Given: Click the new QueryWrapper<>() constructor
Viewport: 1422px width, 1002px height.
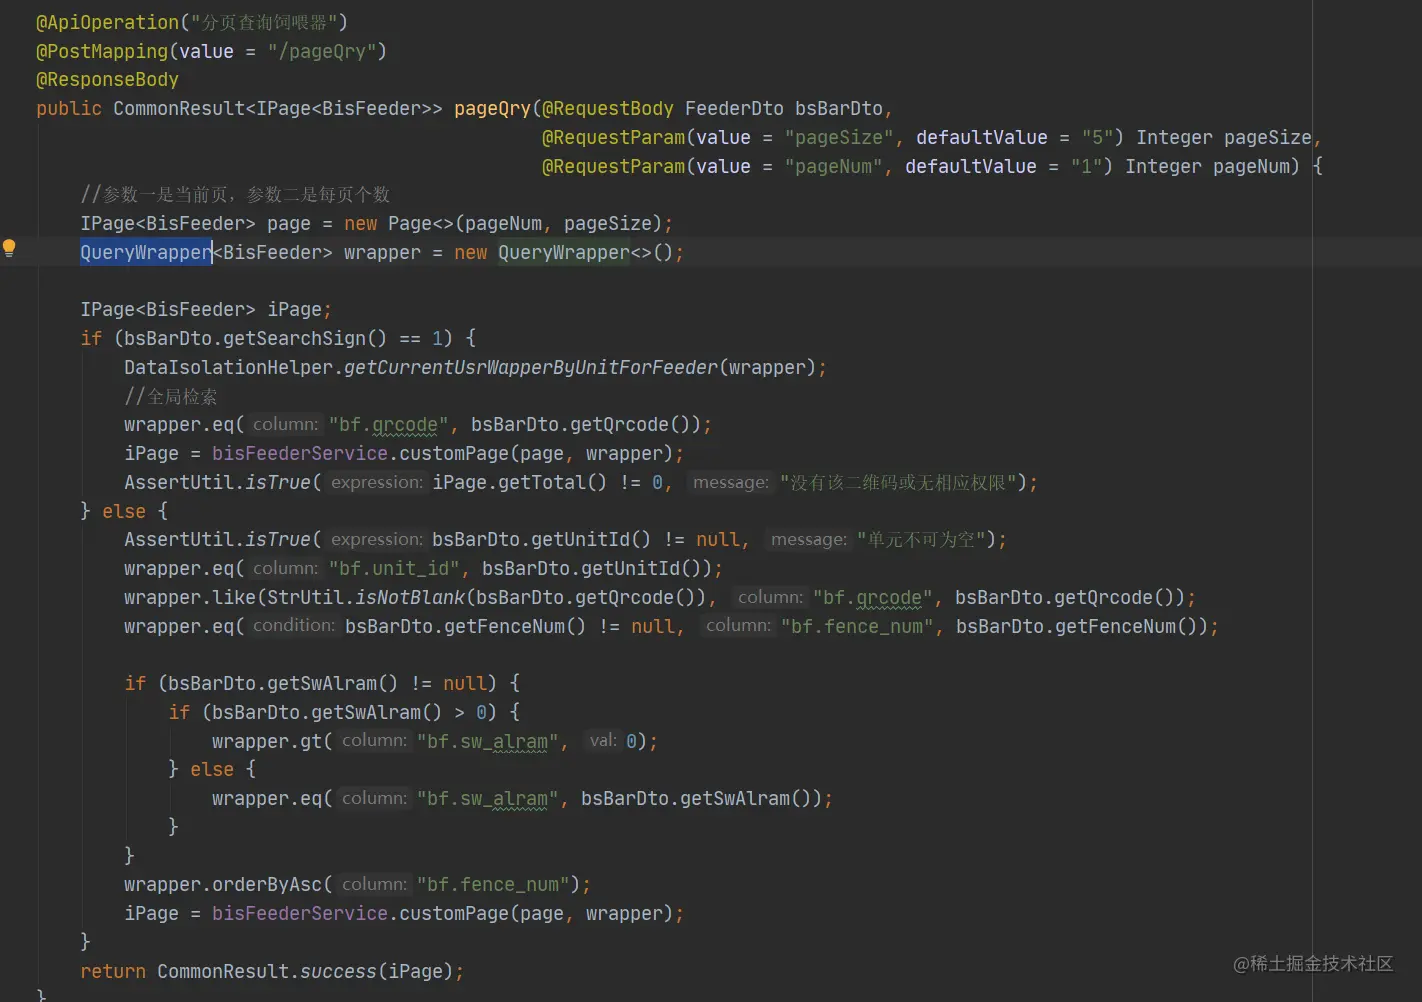Looking at the screenshot, I should pyautogui.click(x=563, y=252).
